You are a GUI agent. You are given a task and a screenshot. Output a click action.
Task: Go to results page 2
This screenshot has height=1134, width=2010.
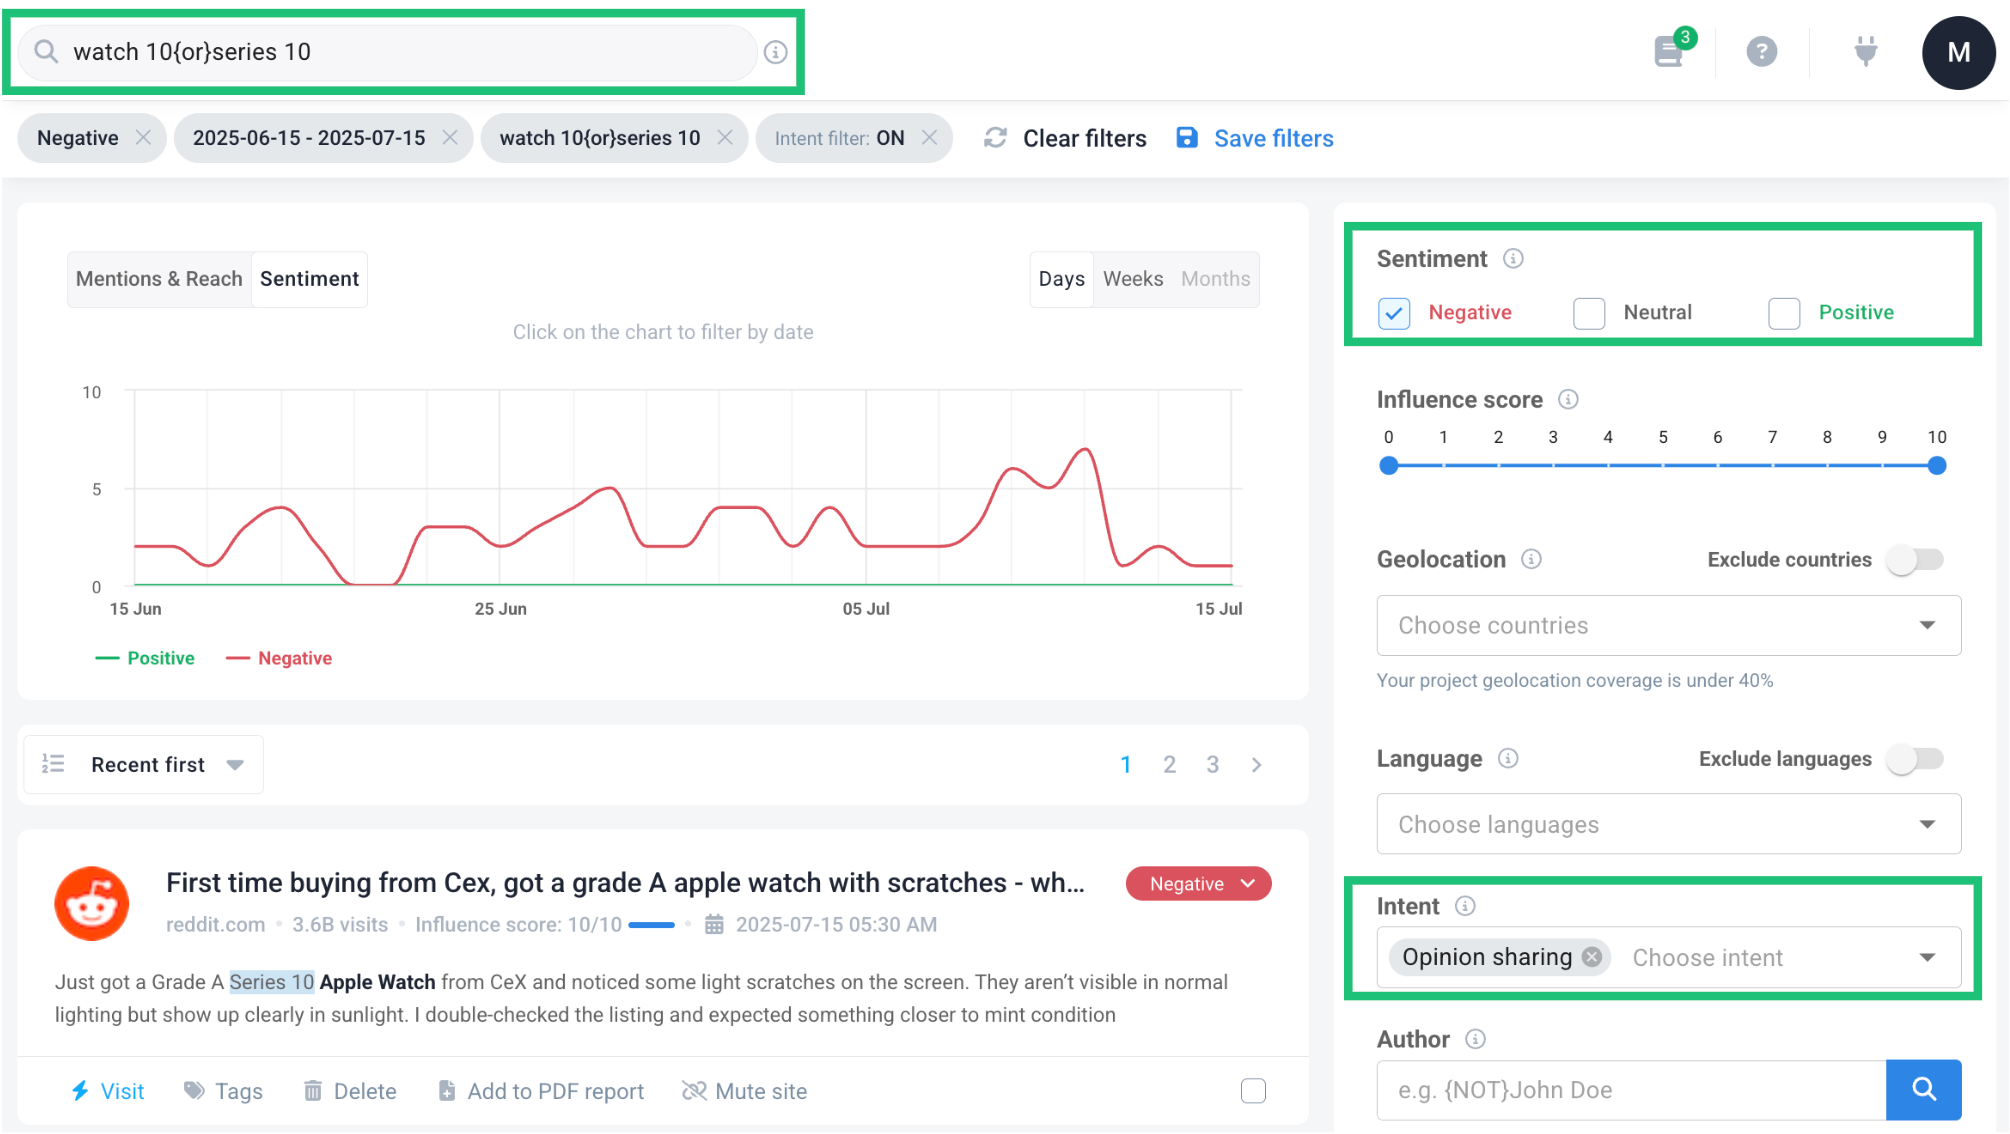coord(1169,765)
